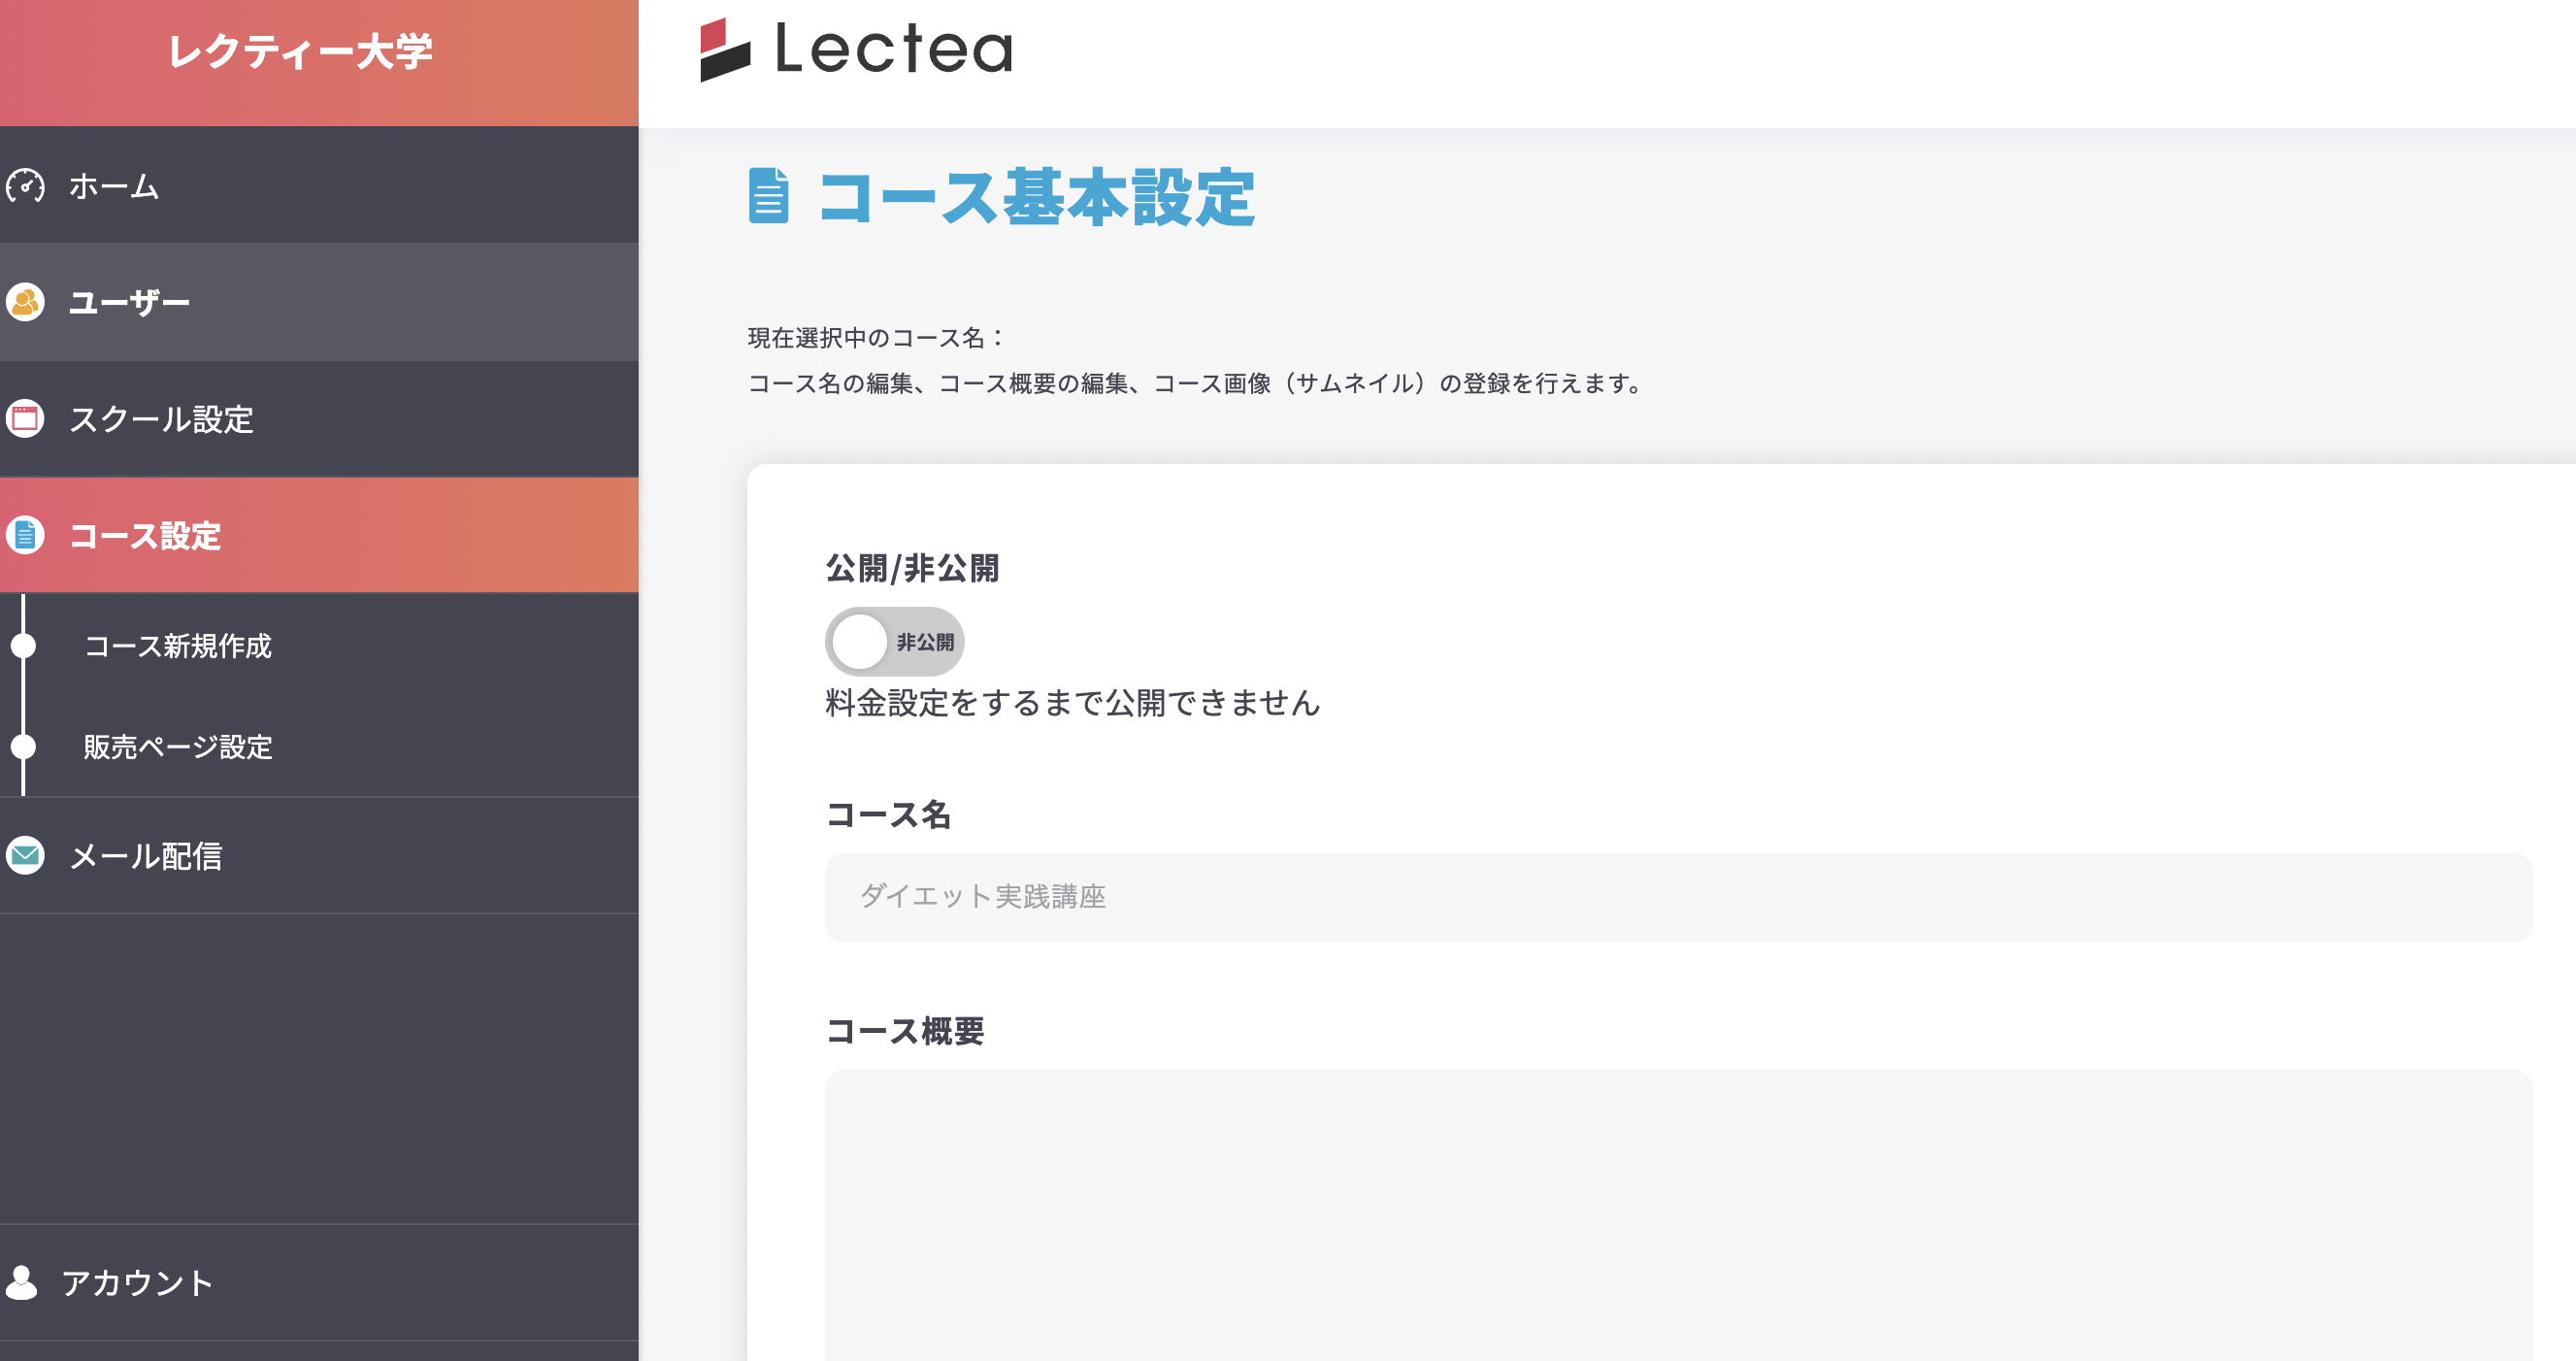Click the Home speedometer icon
Image resolution: width=2576 pixels, height=1361 pixels.
[25, 186]
